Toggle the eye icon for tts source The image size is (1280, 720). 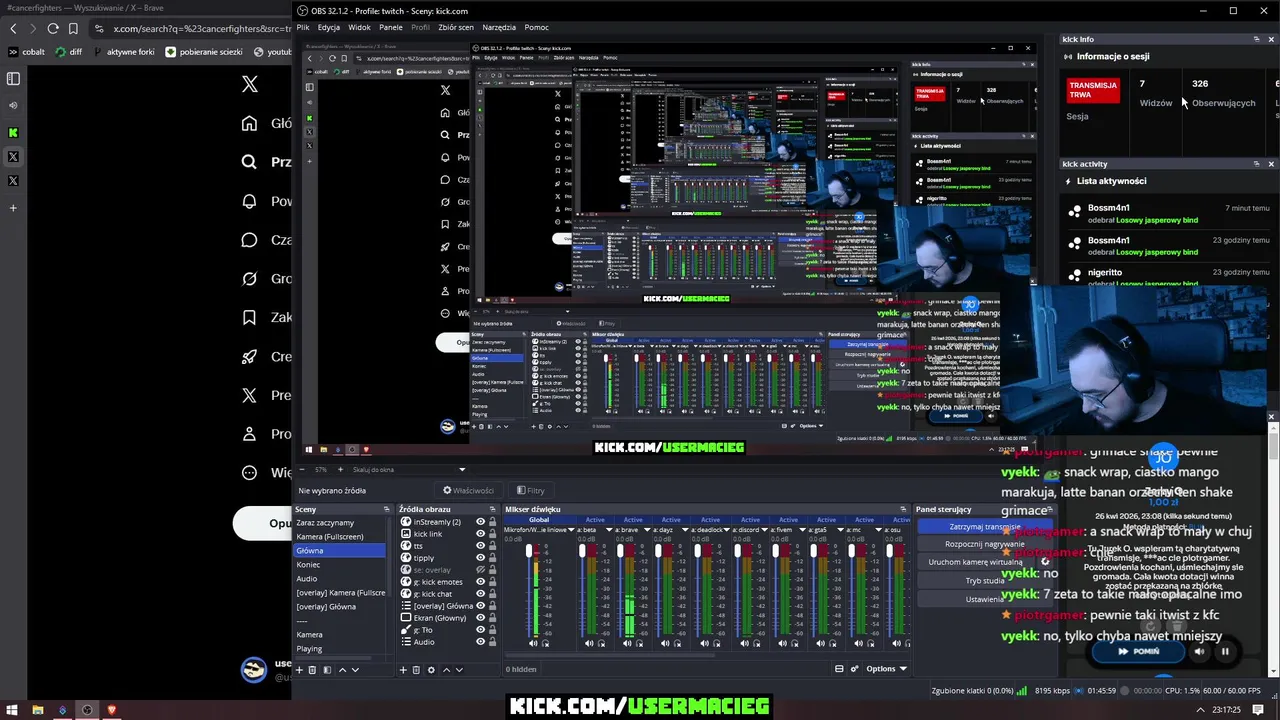click(480, 546)
